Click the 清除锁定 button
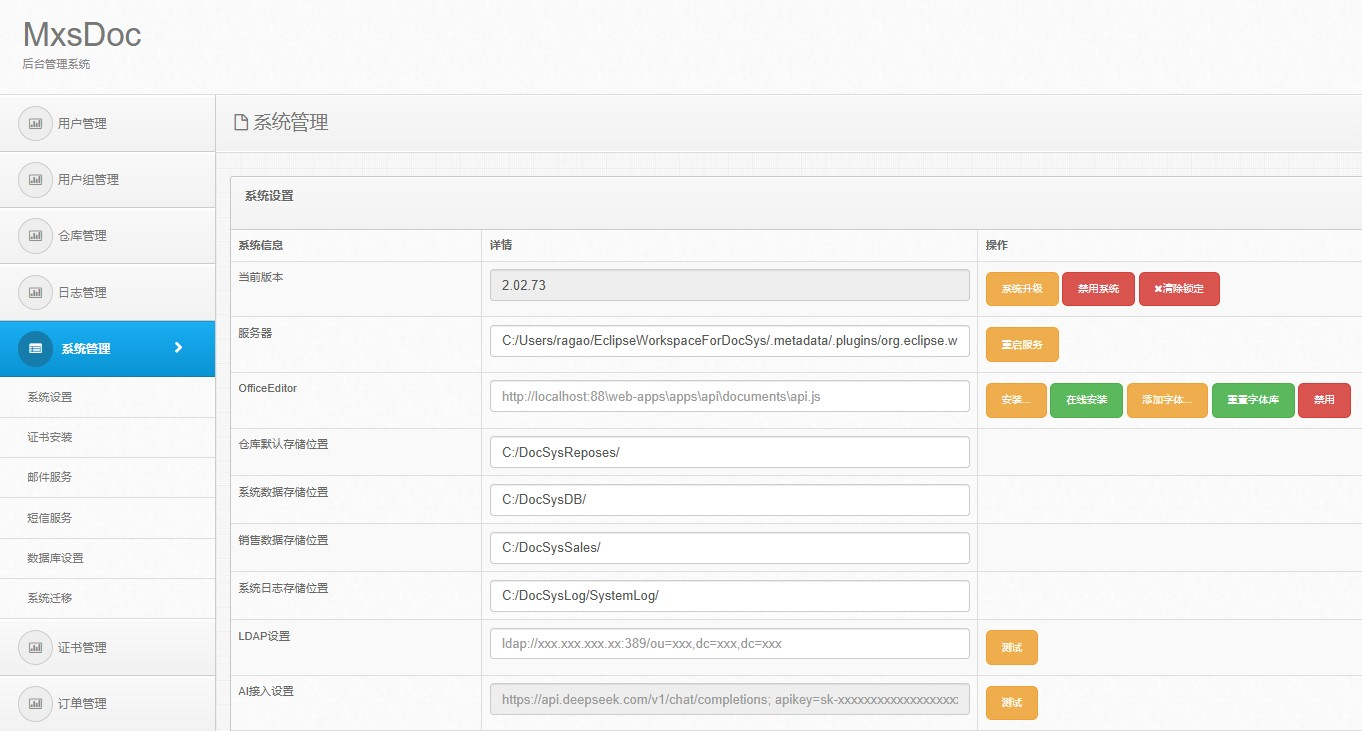 [x=1179, y=289]
